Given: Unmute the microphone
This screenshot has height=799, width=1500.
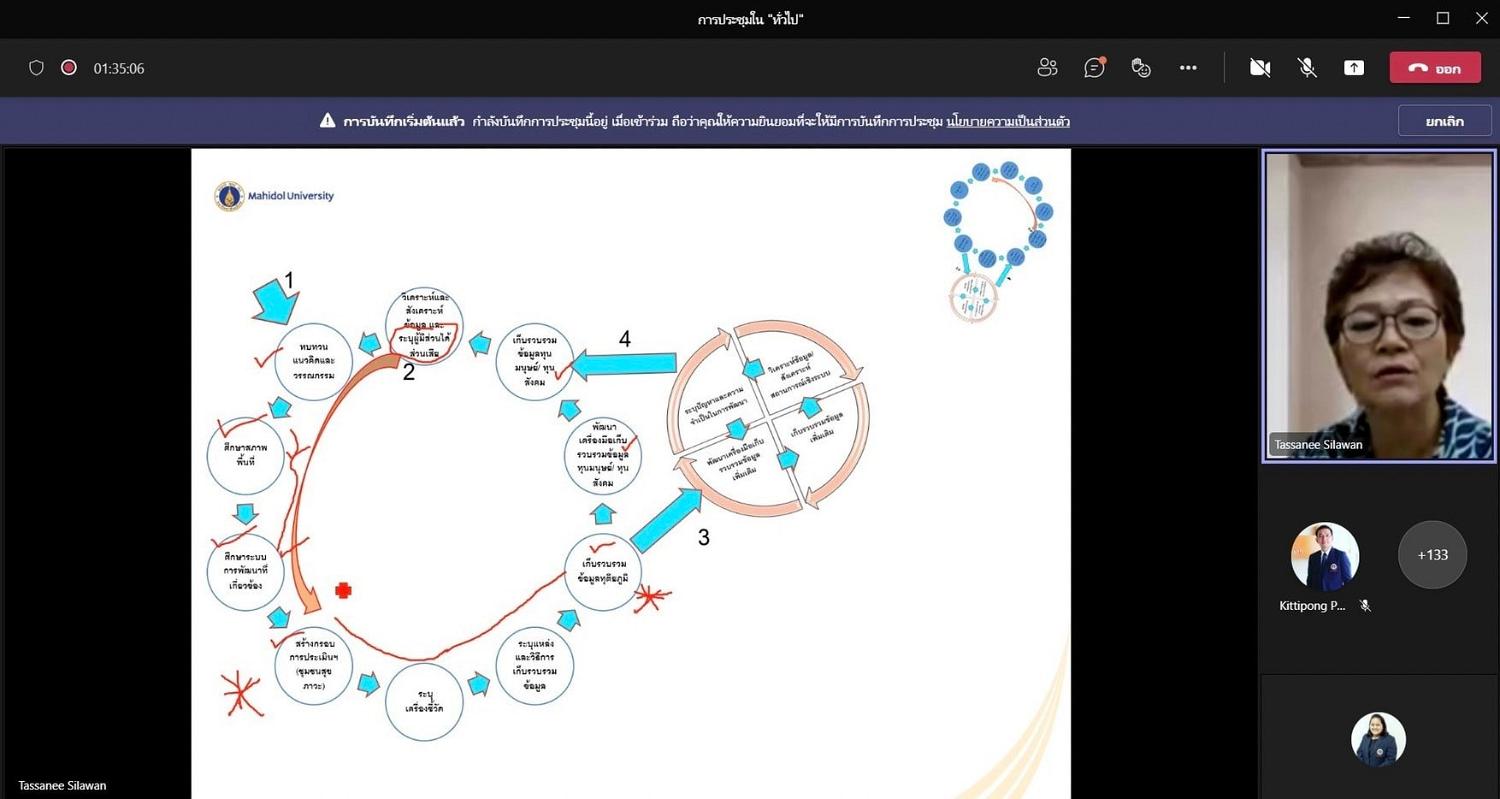Looking at the screenshot, I should click(1307, 68).
